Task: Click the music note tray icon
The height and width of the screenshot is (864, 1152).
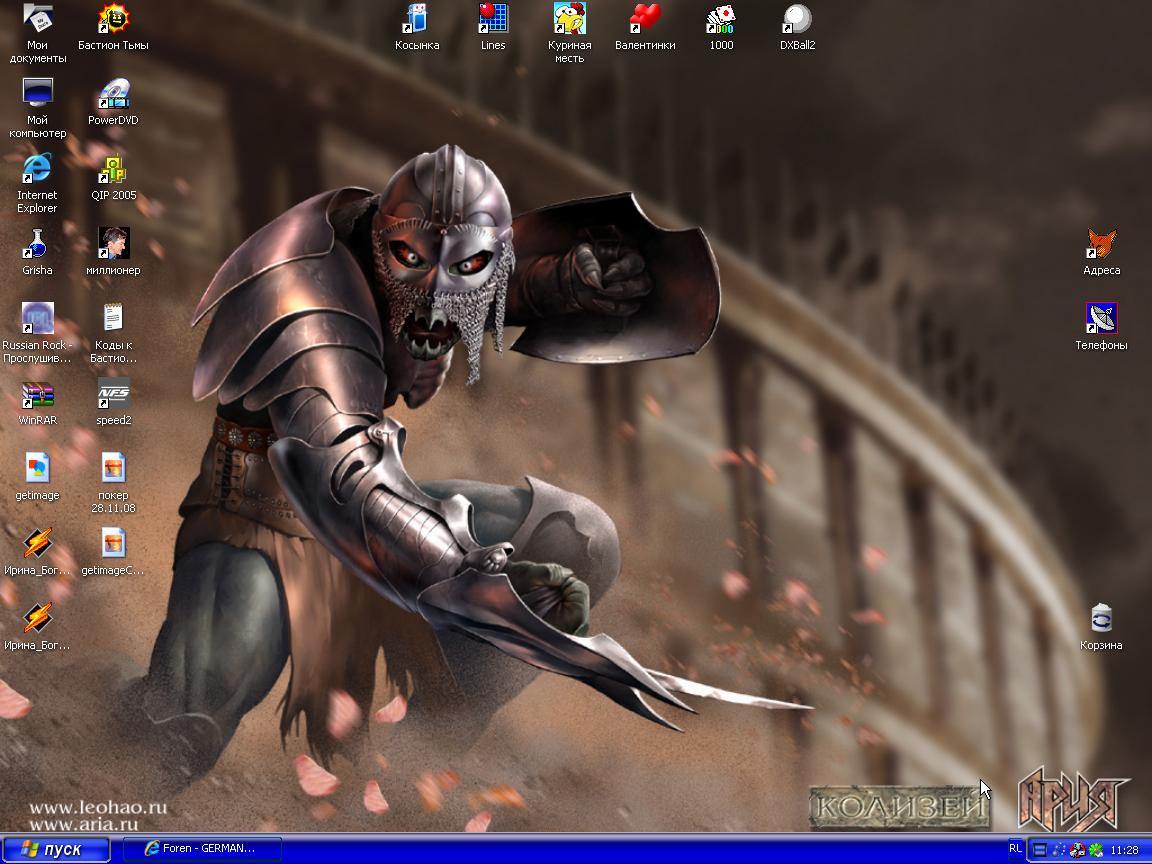Action: 1059,850
